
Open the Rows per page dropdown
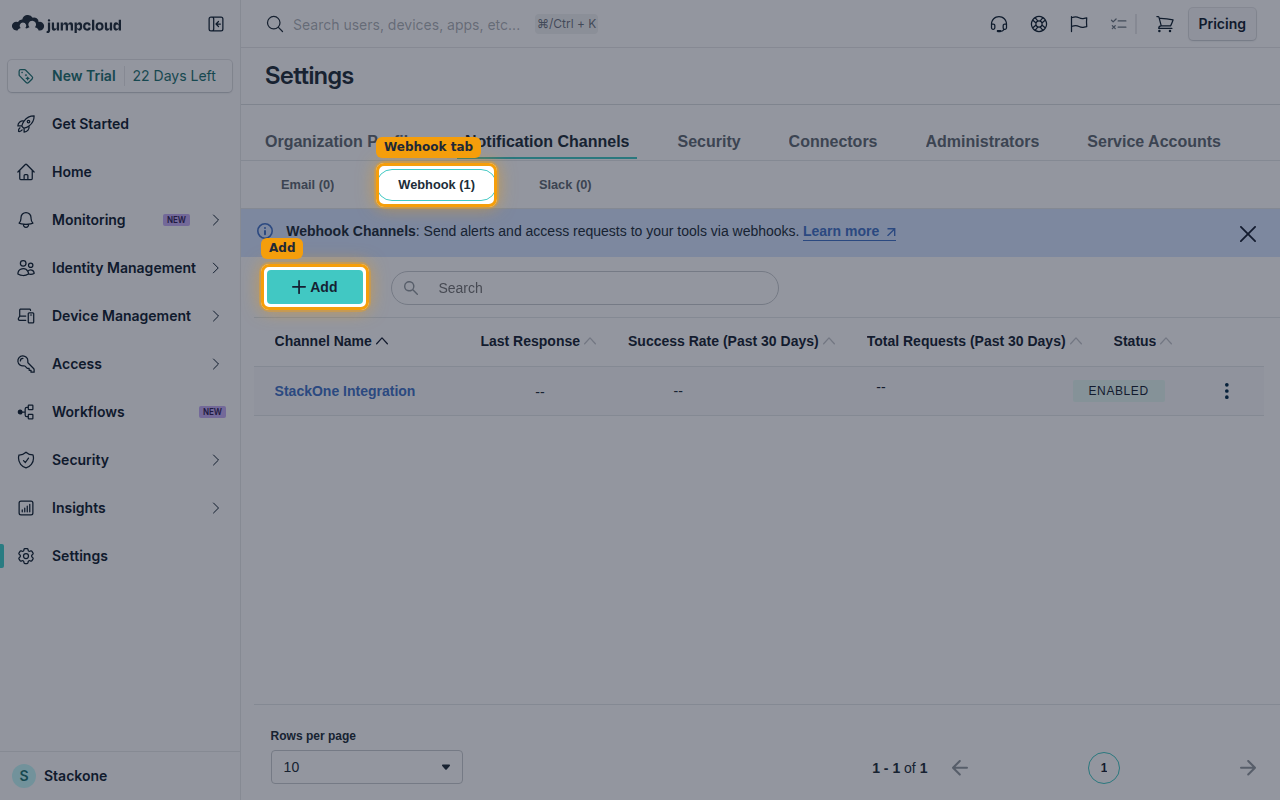point(367,767)
